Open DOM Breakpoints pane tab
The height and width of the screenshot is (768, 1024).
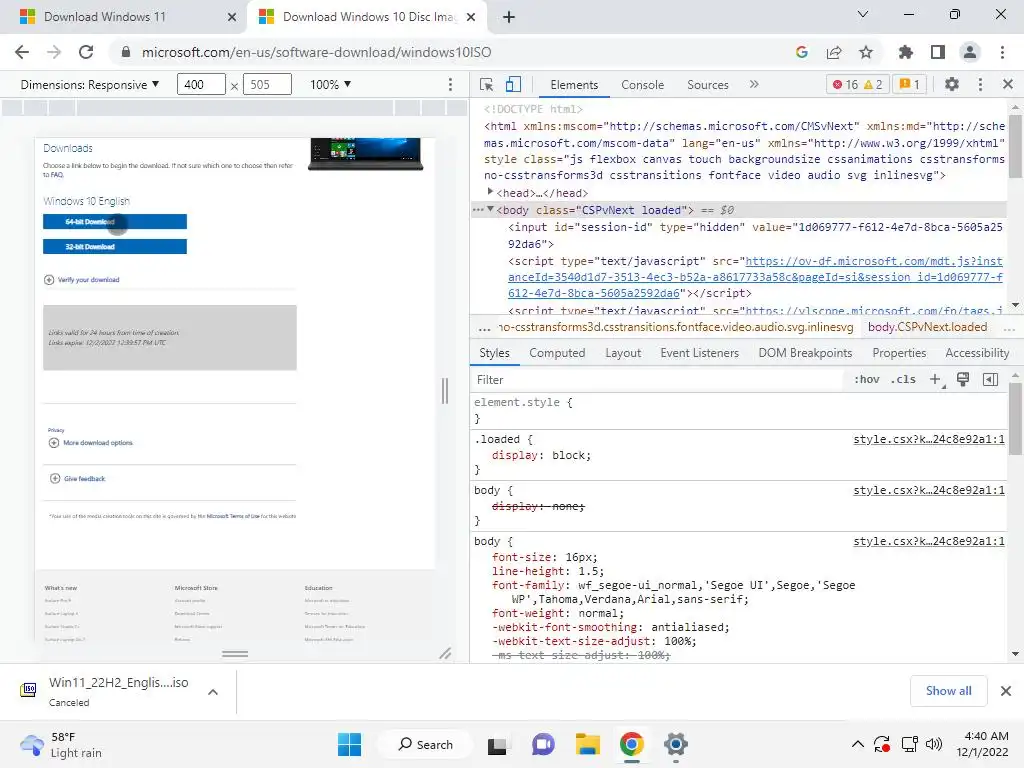pyautogui.click(x=805, y=353)
